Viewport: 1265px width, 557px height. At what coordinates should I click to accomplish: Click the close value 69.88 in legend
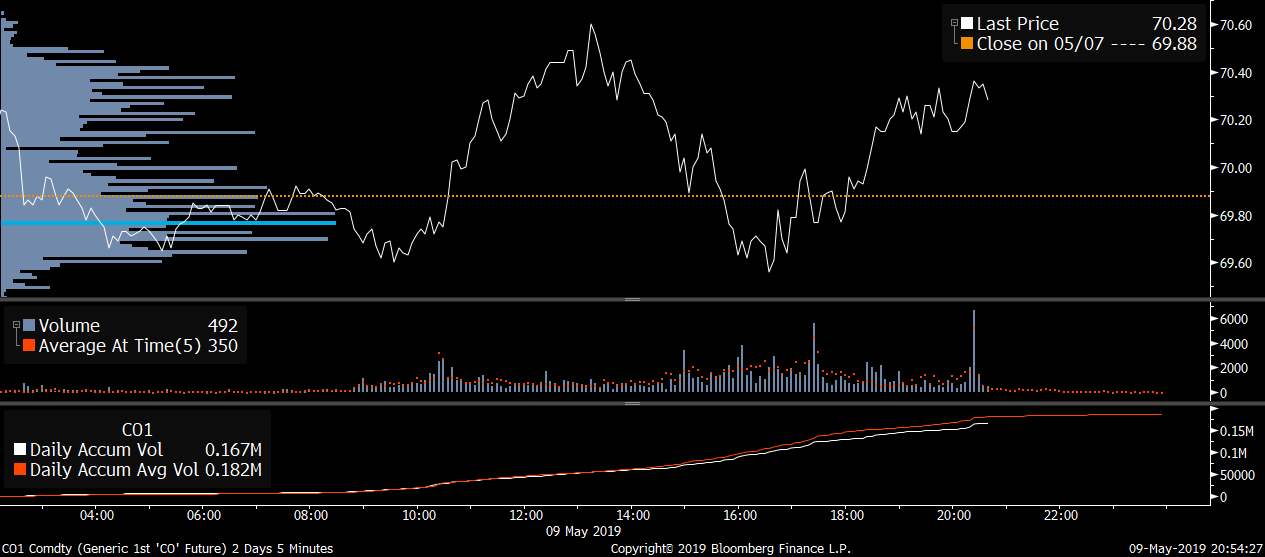coord(1175,44)
